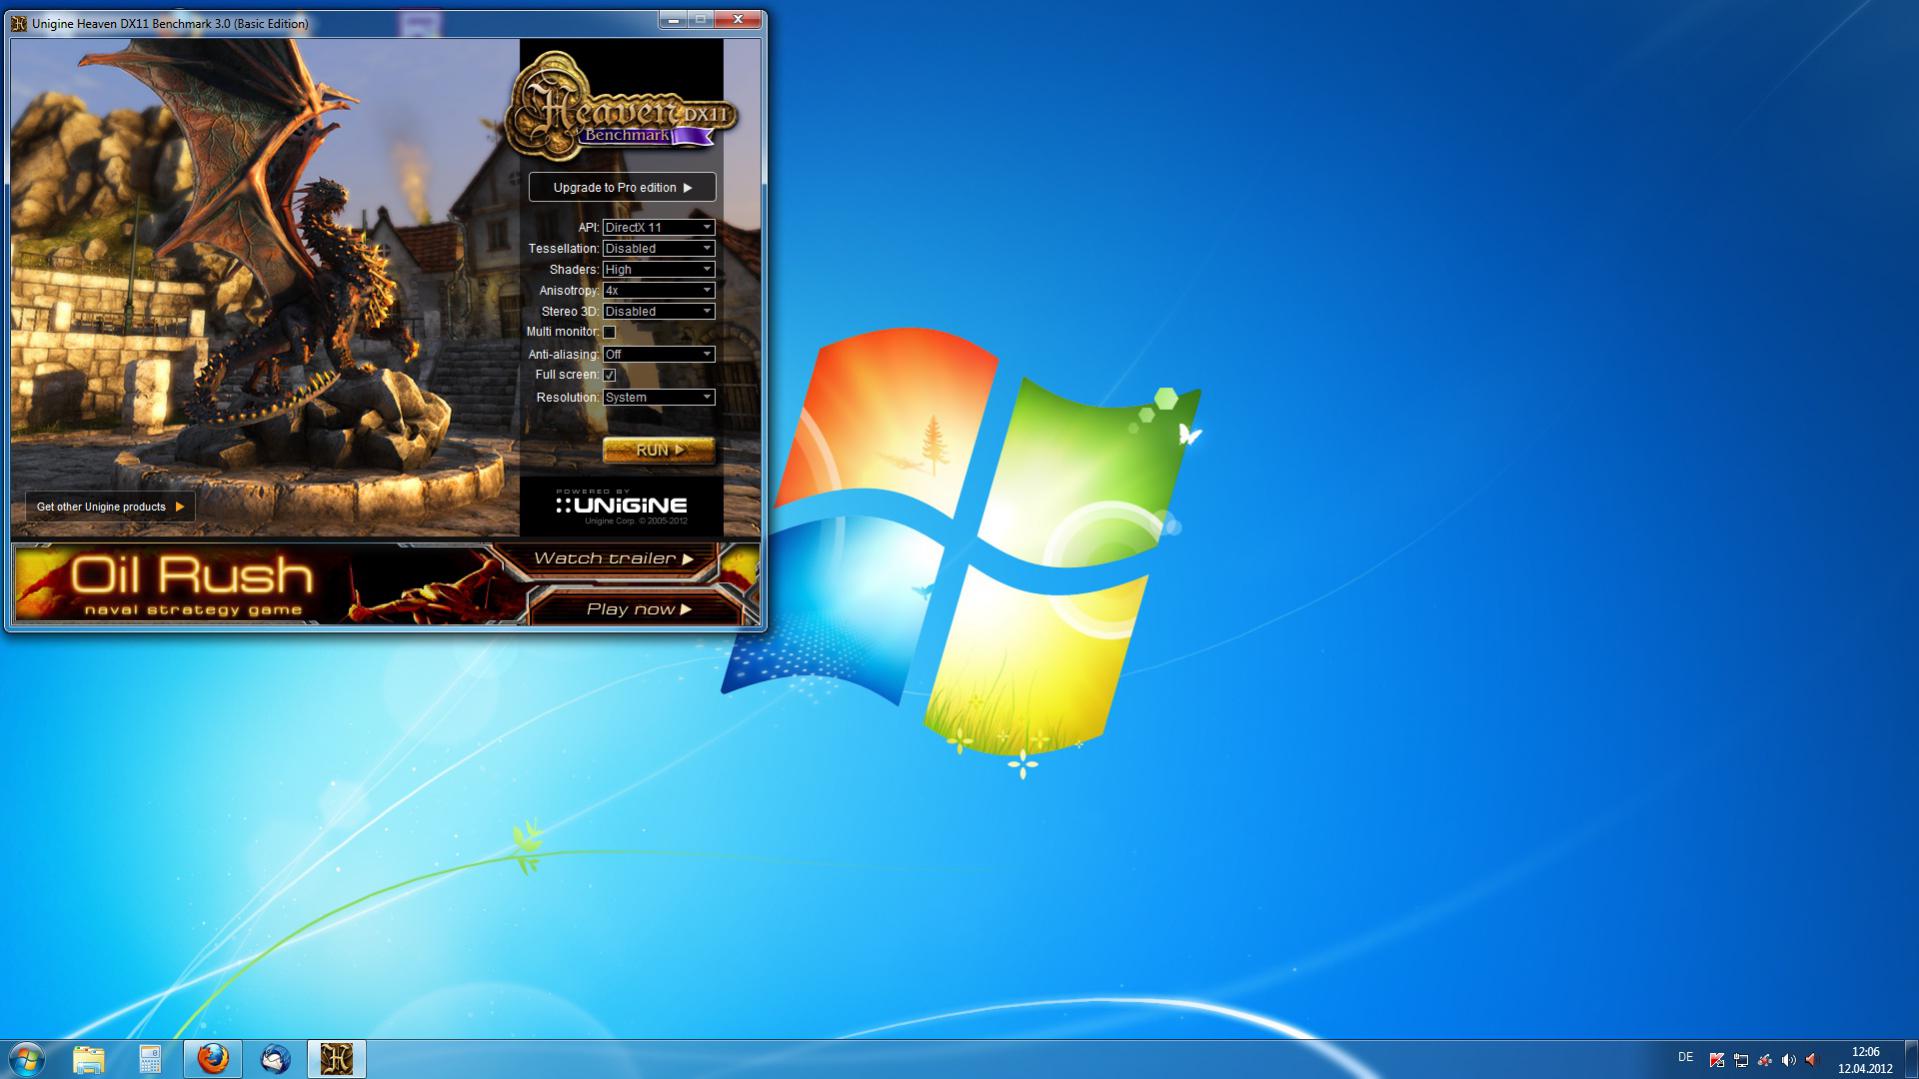Click the orange speaker tray icon

coord(1812,1060)
